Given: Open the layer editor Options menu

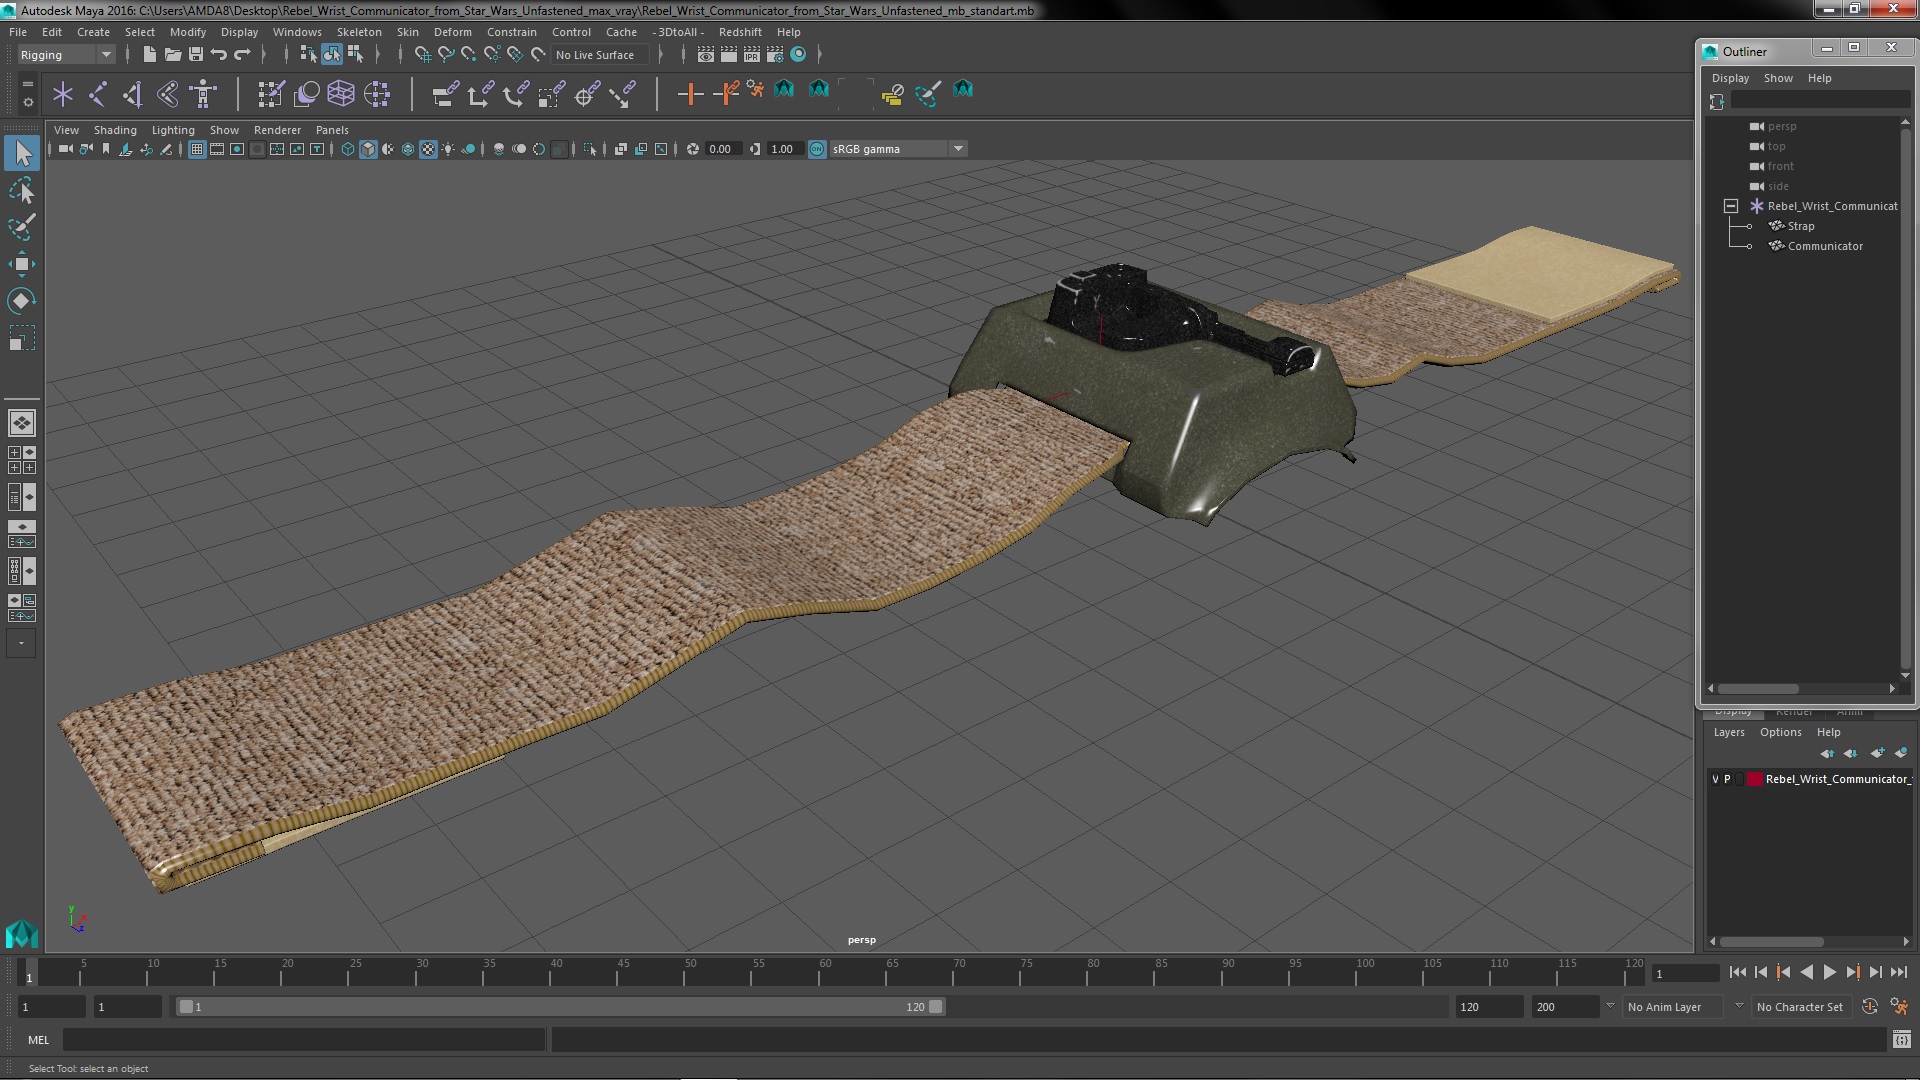Looking at the screenshot, I should 1780,732.
